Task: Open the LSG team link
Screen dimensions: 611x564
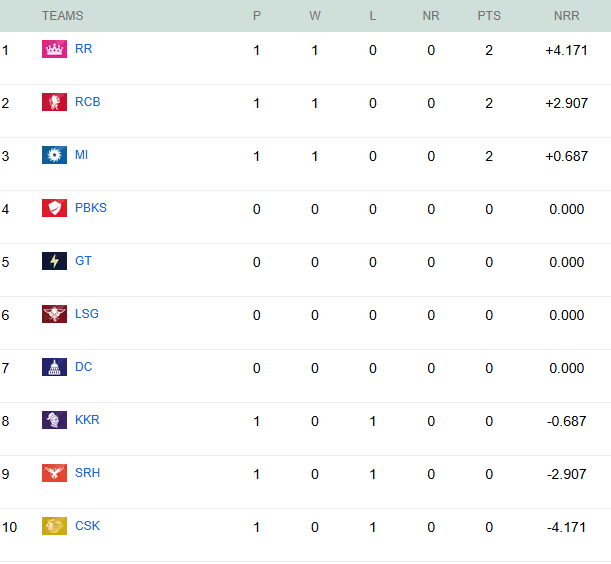Action: coord(86,314)
